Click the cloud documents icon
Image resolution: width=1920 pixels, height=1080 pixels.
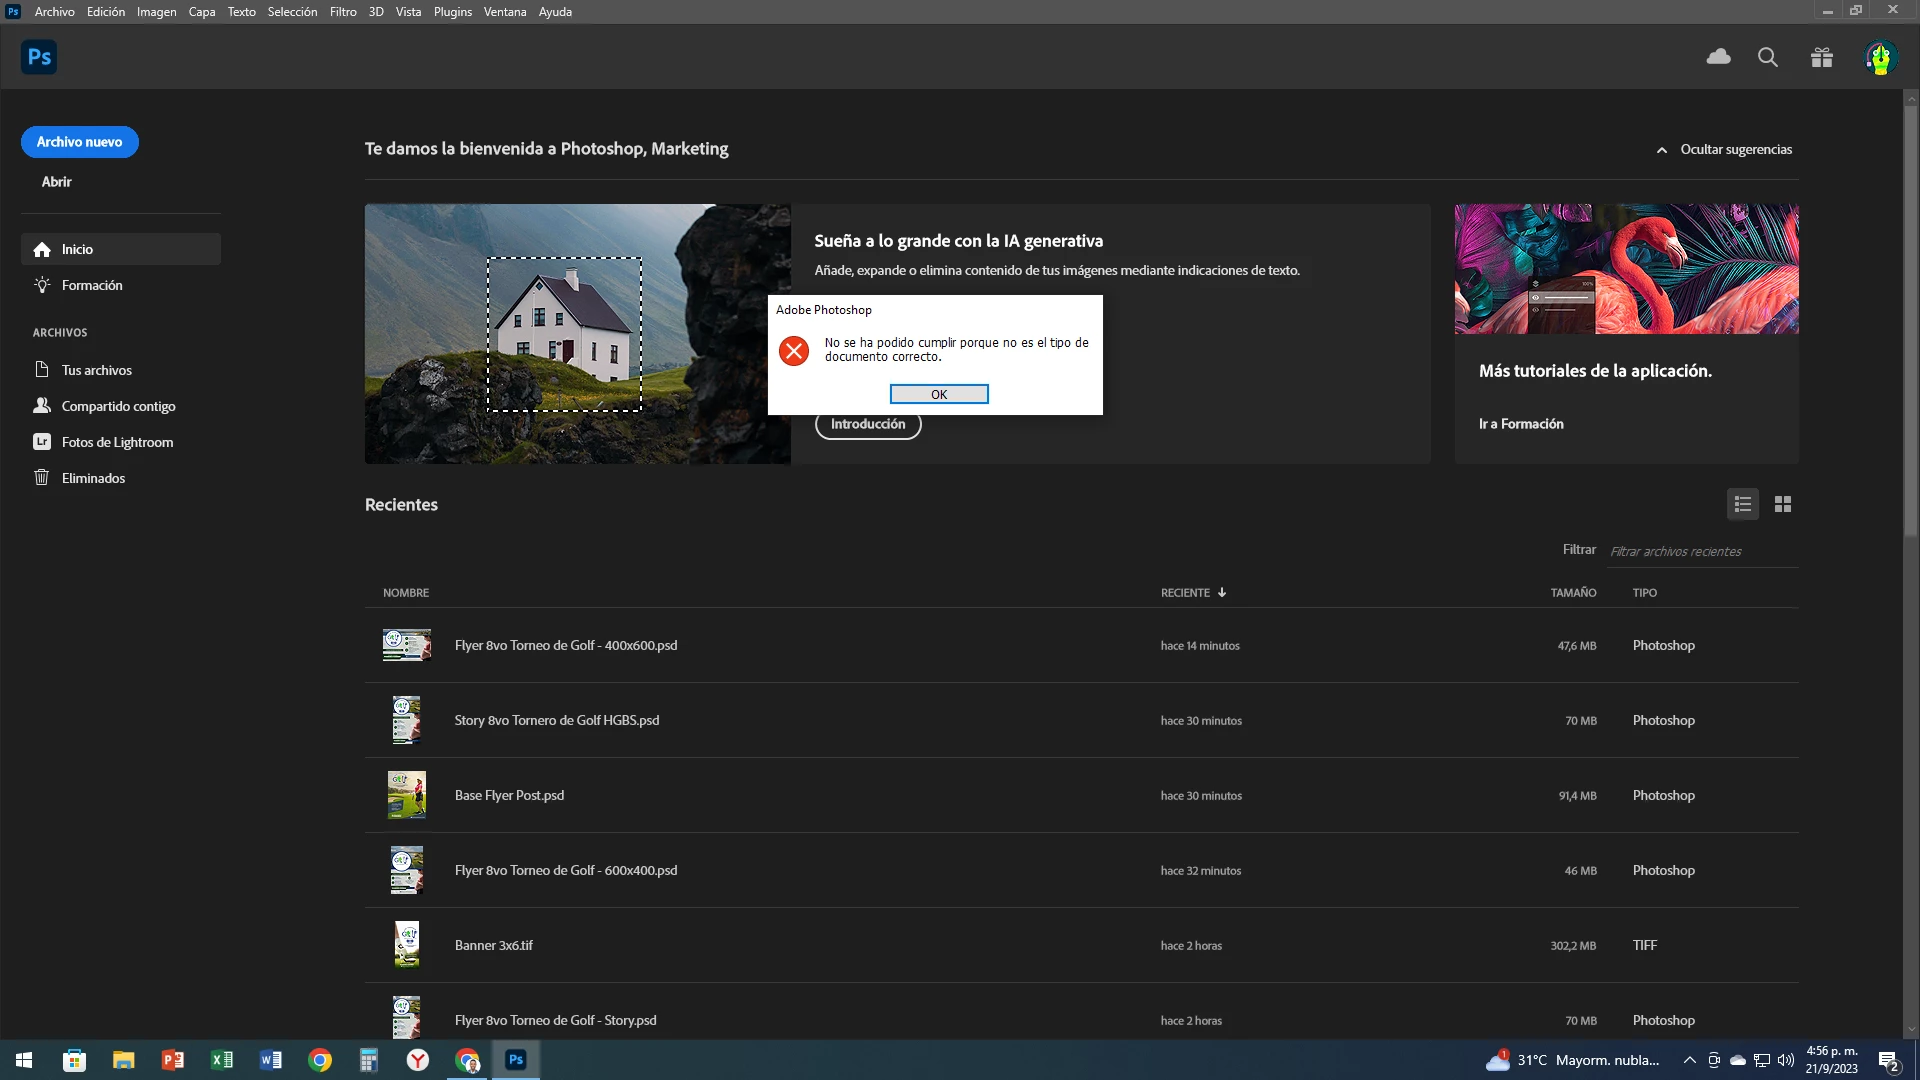1718,57
